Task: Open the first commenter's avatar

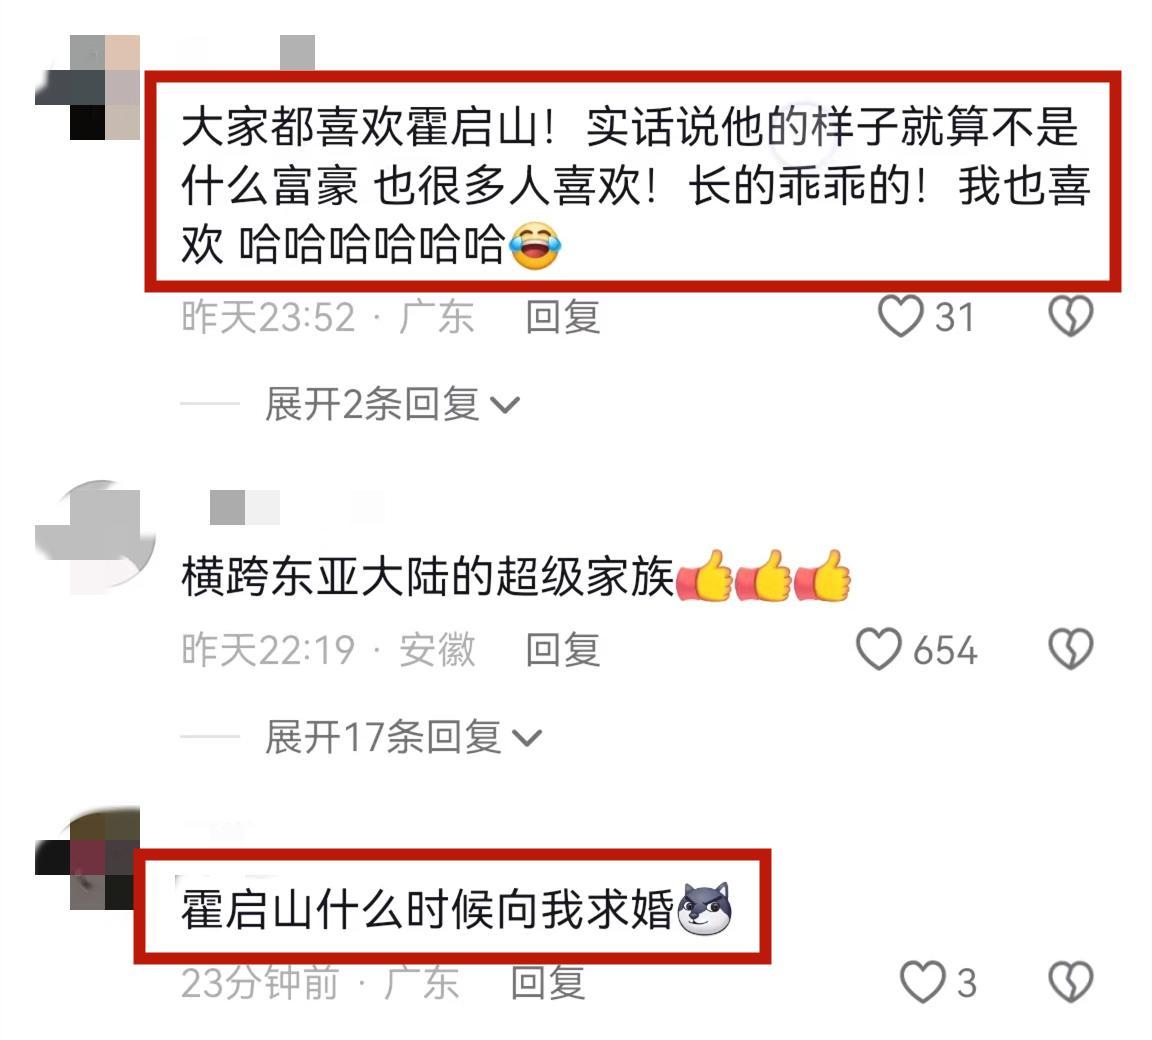Action: point(88,87)
